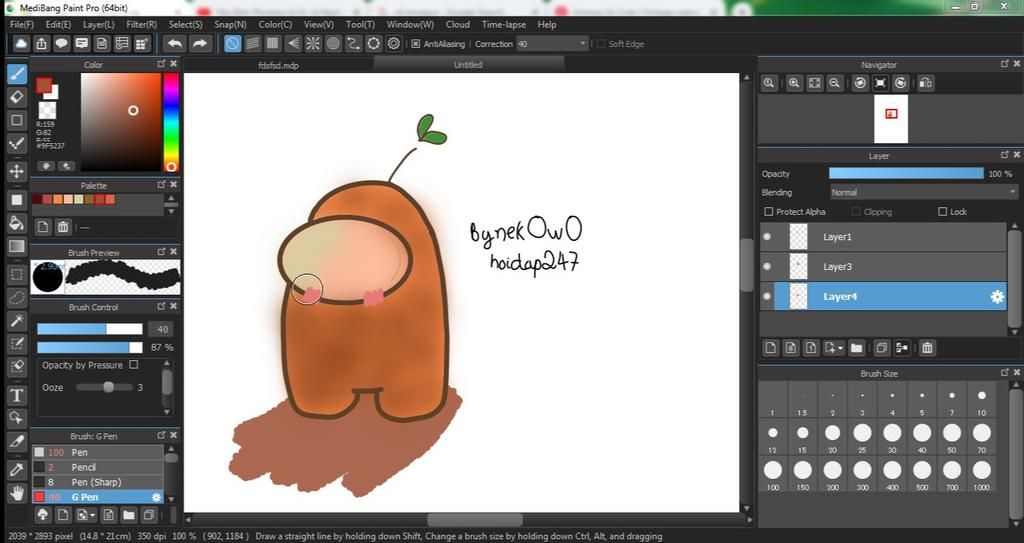Switch to the fdsfsd.mdp tab
Image resolution: width=1024 pixels, height=543 pixels.
[x=279, y=65]
